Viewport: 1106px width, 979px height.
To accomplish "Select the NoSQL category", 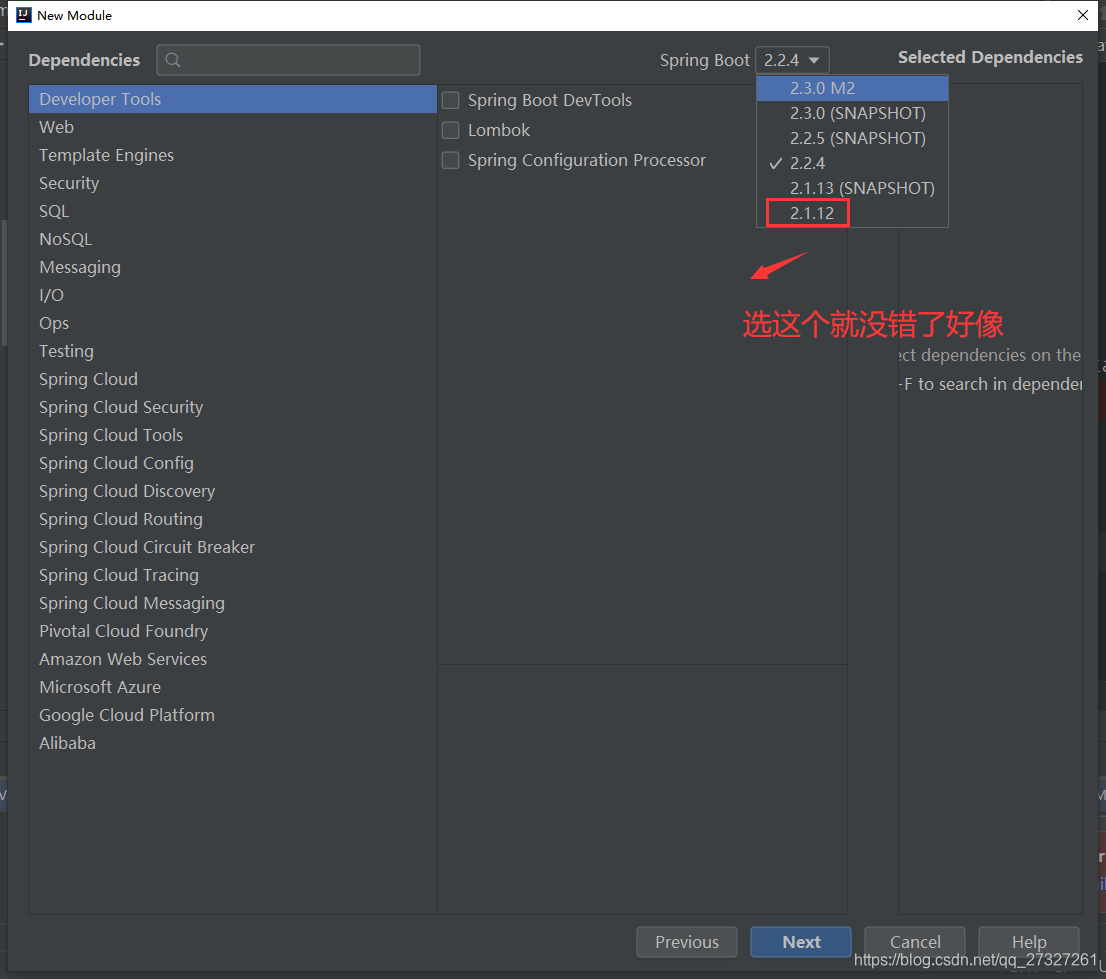I will [x=233, y=239].
